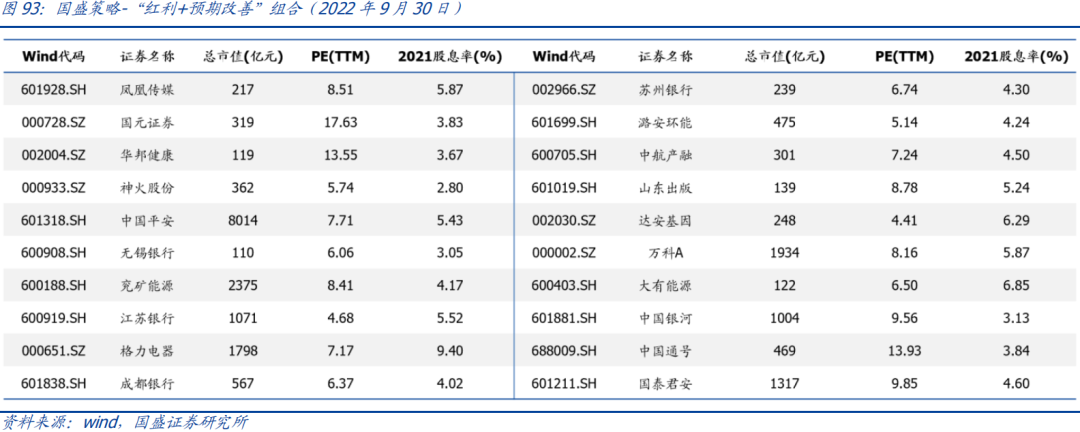Click the market cap value 1317
The width and height of the screenshot is (1080, 432).
click(784, 383)
